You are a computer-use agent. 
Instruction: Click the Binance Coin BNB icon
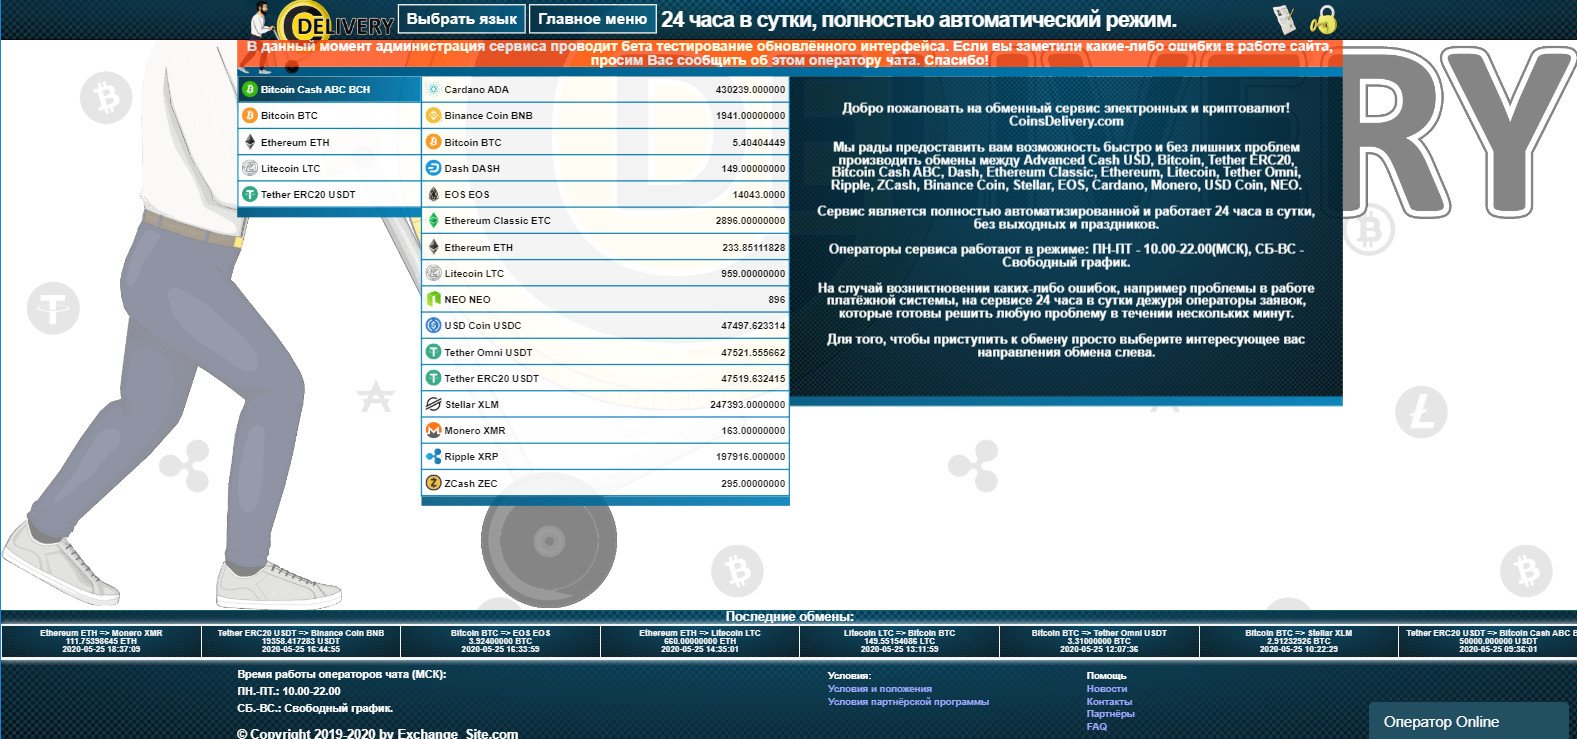433,115
